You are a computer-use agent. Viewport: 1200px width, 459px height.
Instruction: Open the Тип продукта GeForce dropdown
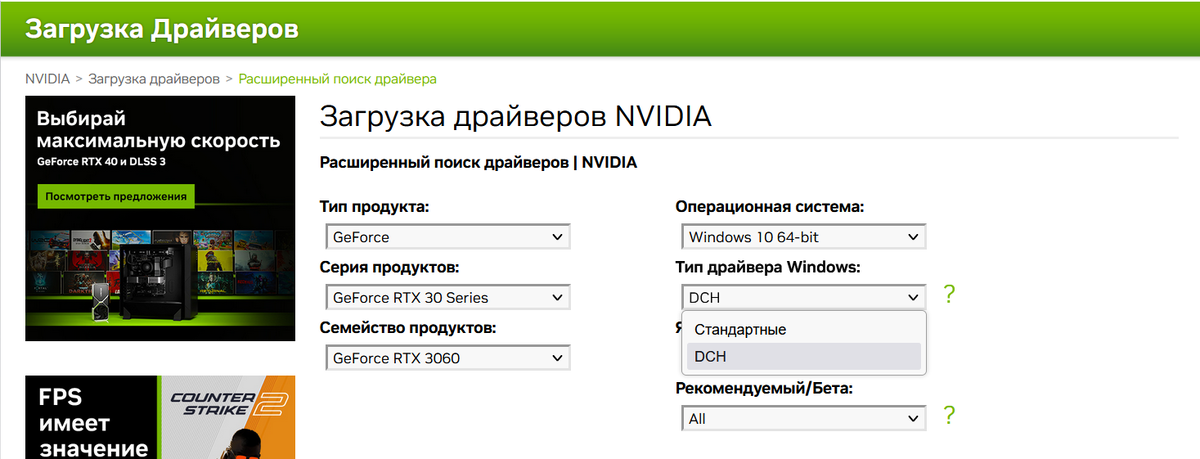(447, 237)
